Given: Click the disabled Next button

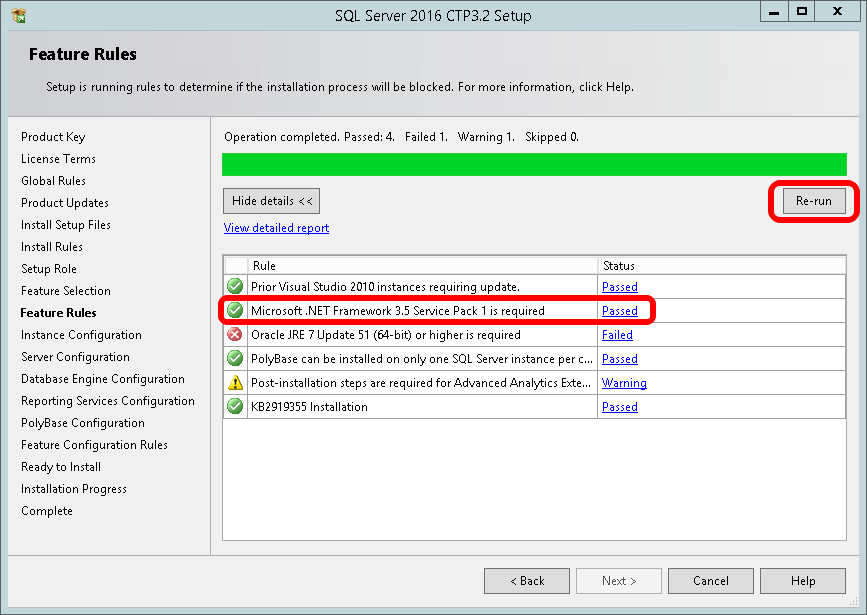Looking at the screenshot, I should (619, 581).
